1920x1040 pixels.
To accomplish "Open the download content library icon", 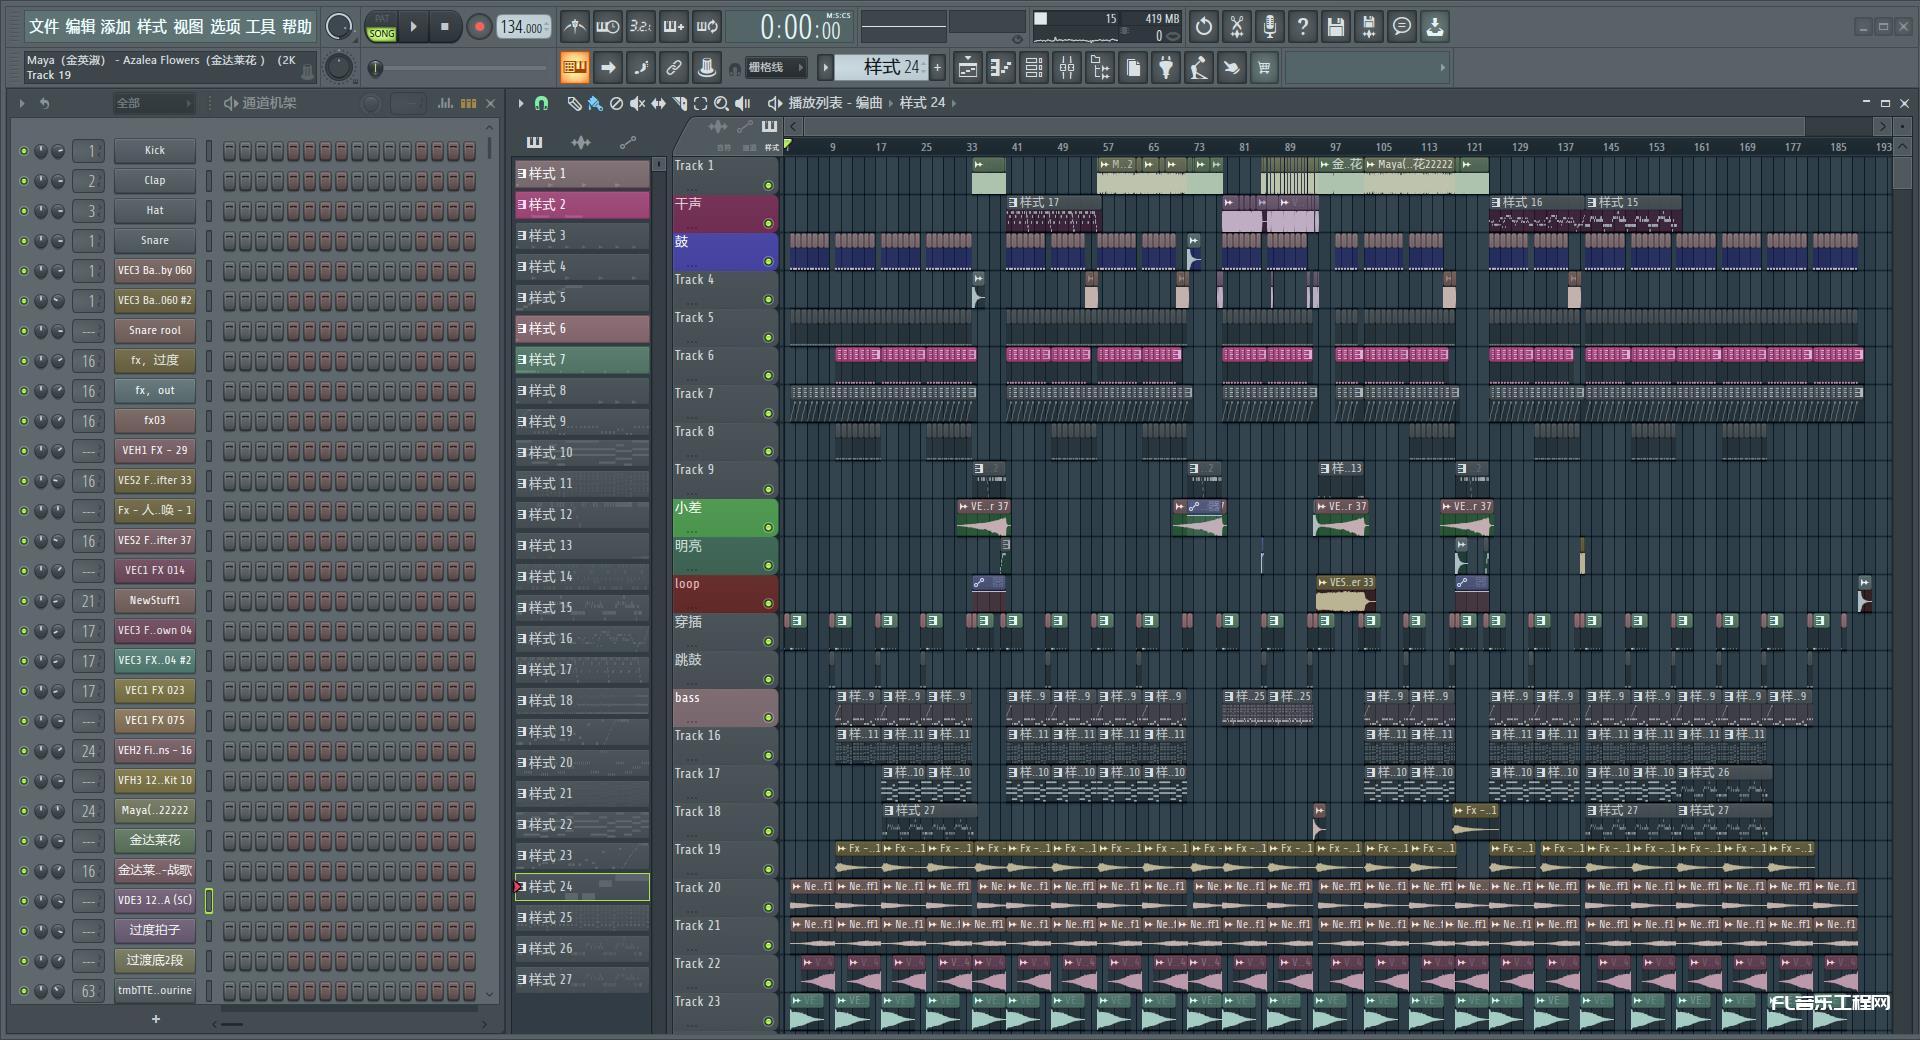I will [x=1435, y=27].
